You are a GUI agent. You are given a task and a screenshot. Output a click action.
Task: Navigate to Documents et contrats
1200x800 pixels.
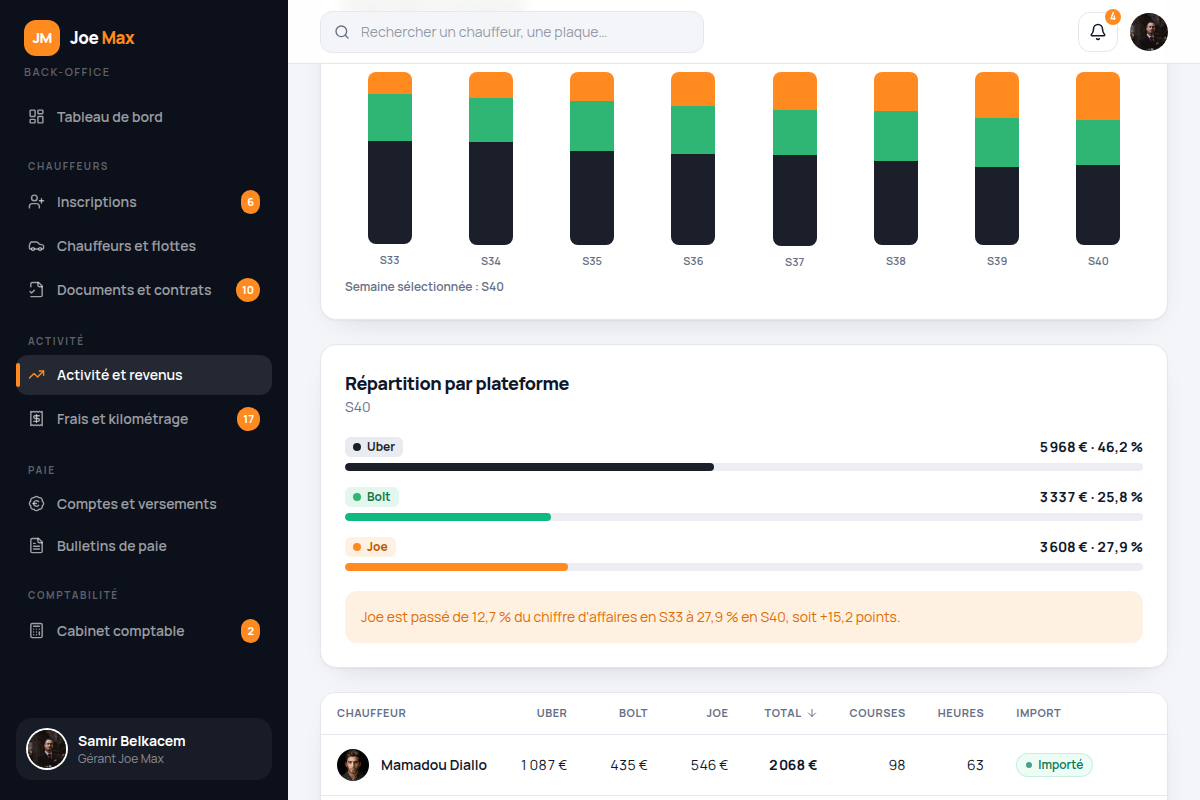[x=144, y=290]
